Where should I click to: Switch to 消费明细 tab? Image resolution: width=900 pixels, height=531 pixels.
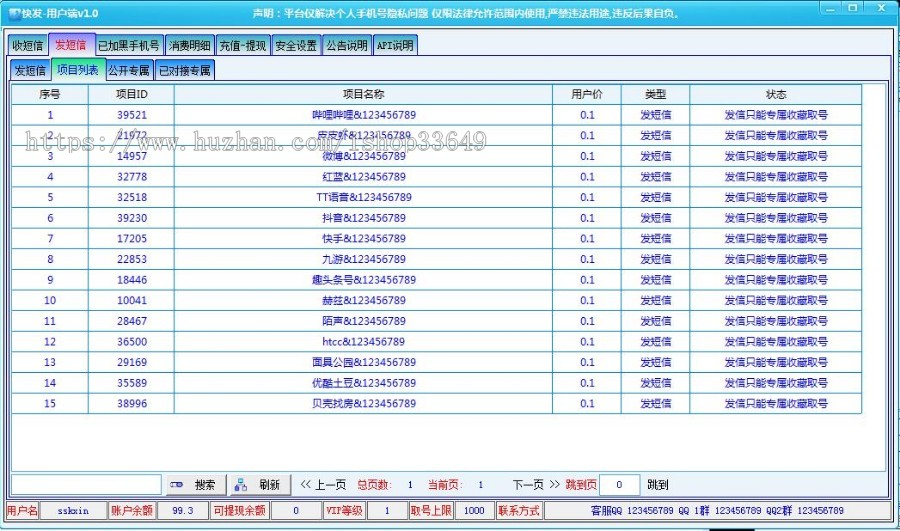189,45
